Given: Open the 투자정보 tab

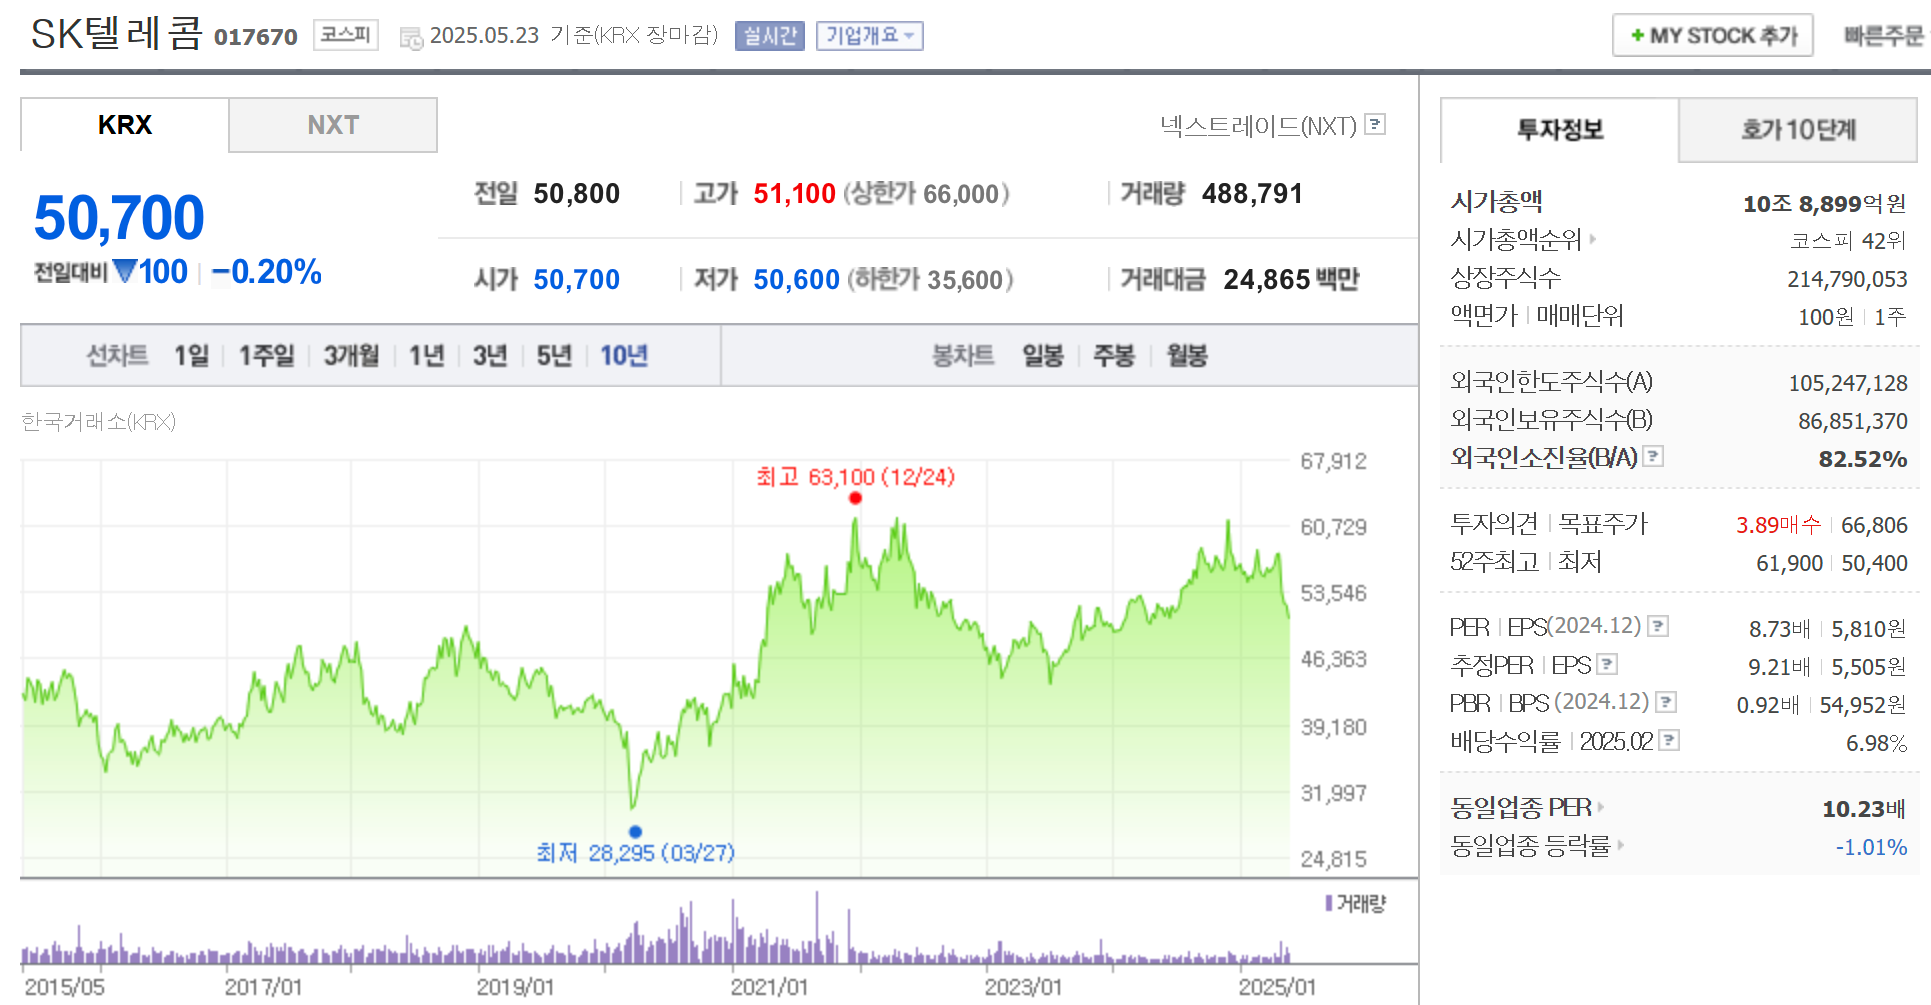Looking at the screenshot, I should click(1560, 130).
